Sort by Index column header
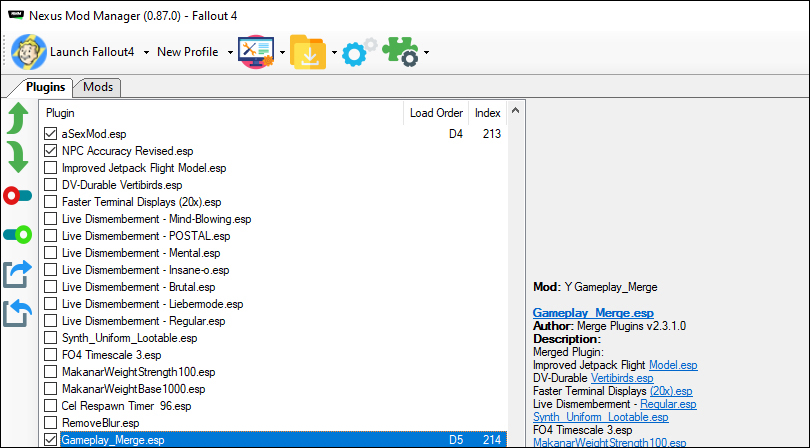This screenshot has height=448, width=810. 488,113
